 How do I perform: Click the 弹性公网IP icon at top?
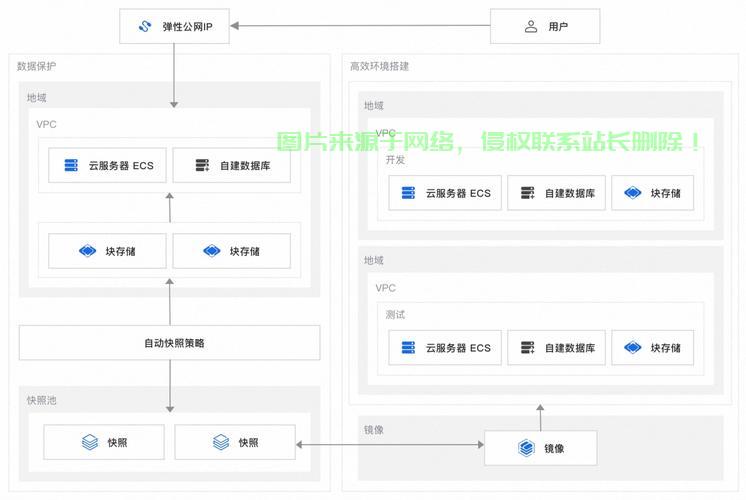point(146,27)
